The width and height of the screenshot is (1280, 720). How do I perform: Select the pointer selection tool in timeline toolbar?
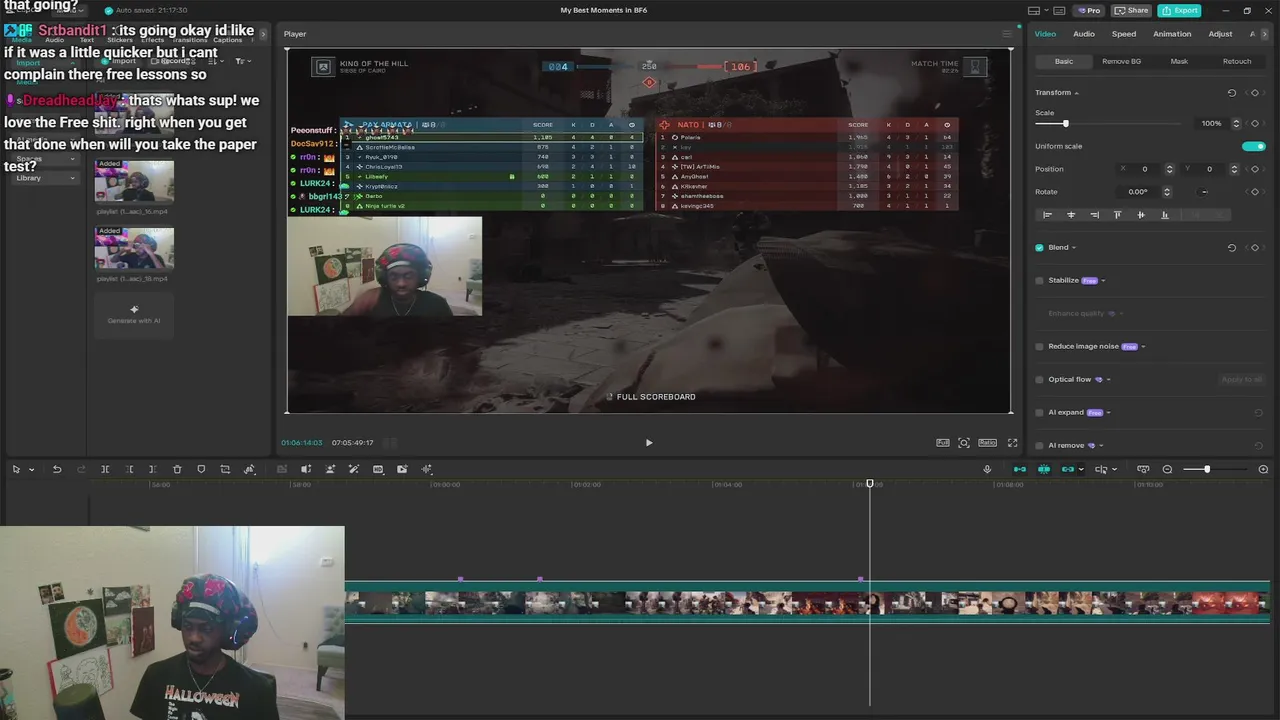coord(16,469)
